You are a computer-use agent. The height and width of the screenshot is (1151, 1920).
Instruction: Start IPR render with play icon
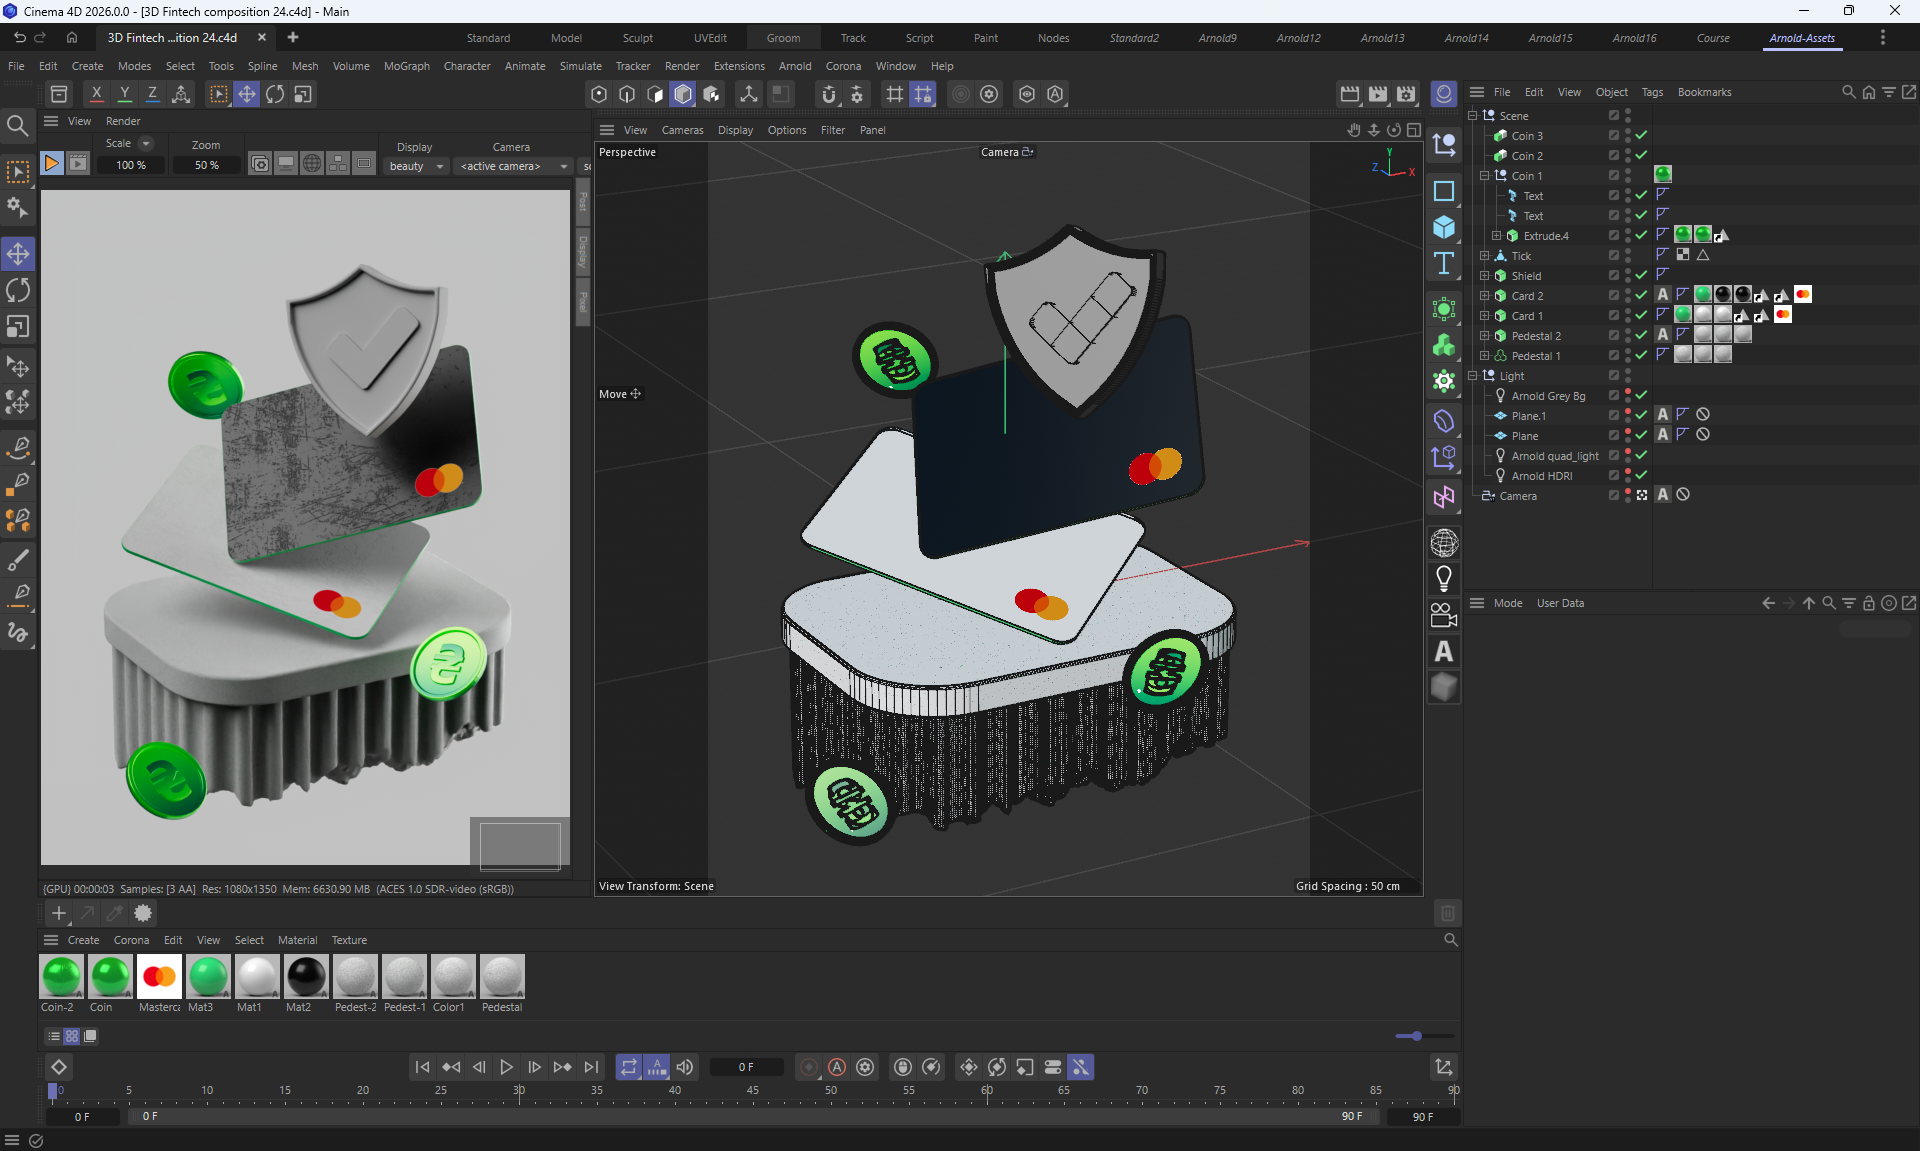(x=52, y=164)
